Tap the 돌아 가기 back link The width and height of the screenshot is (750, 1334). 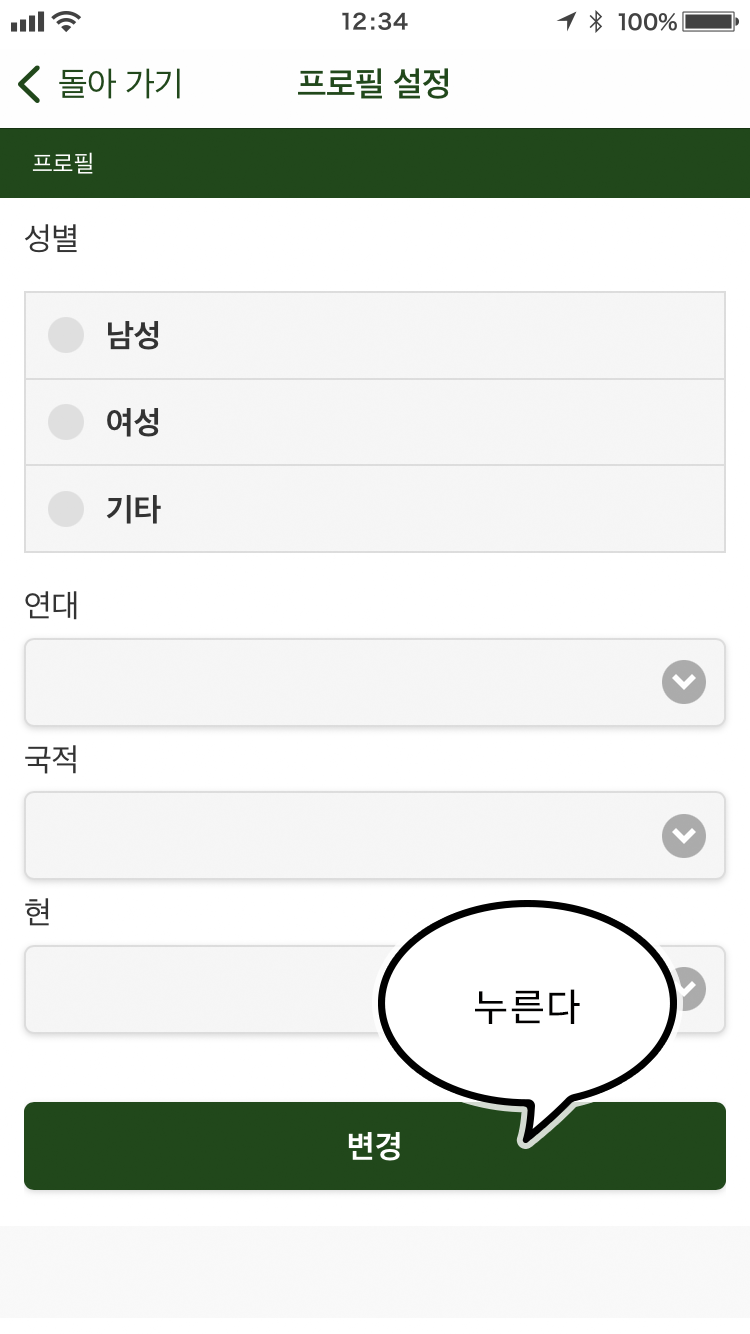tap(120, 85)
